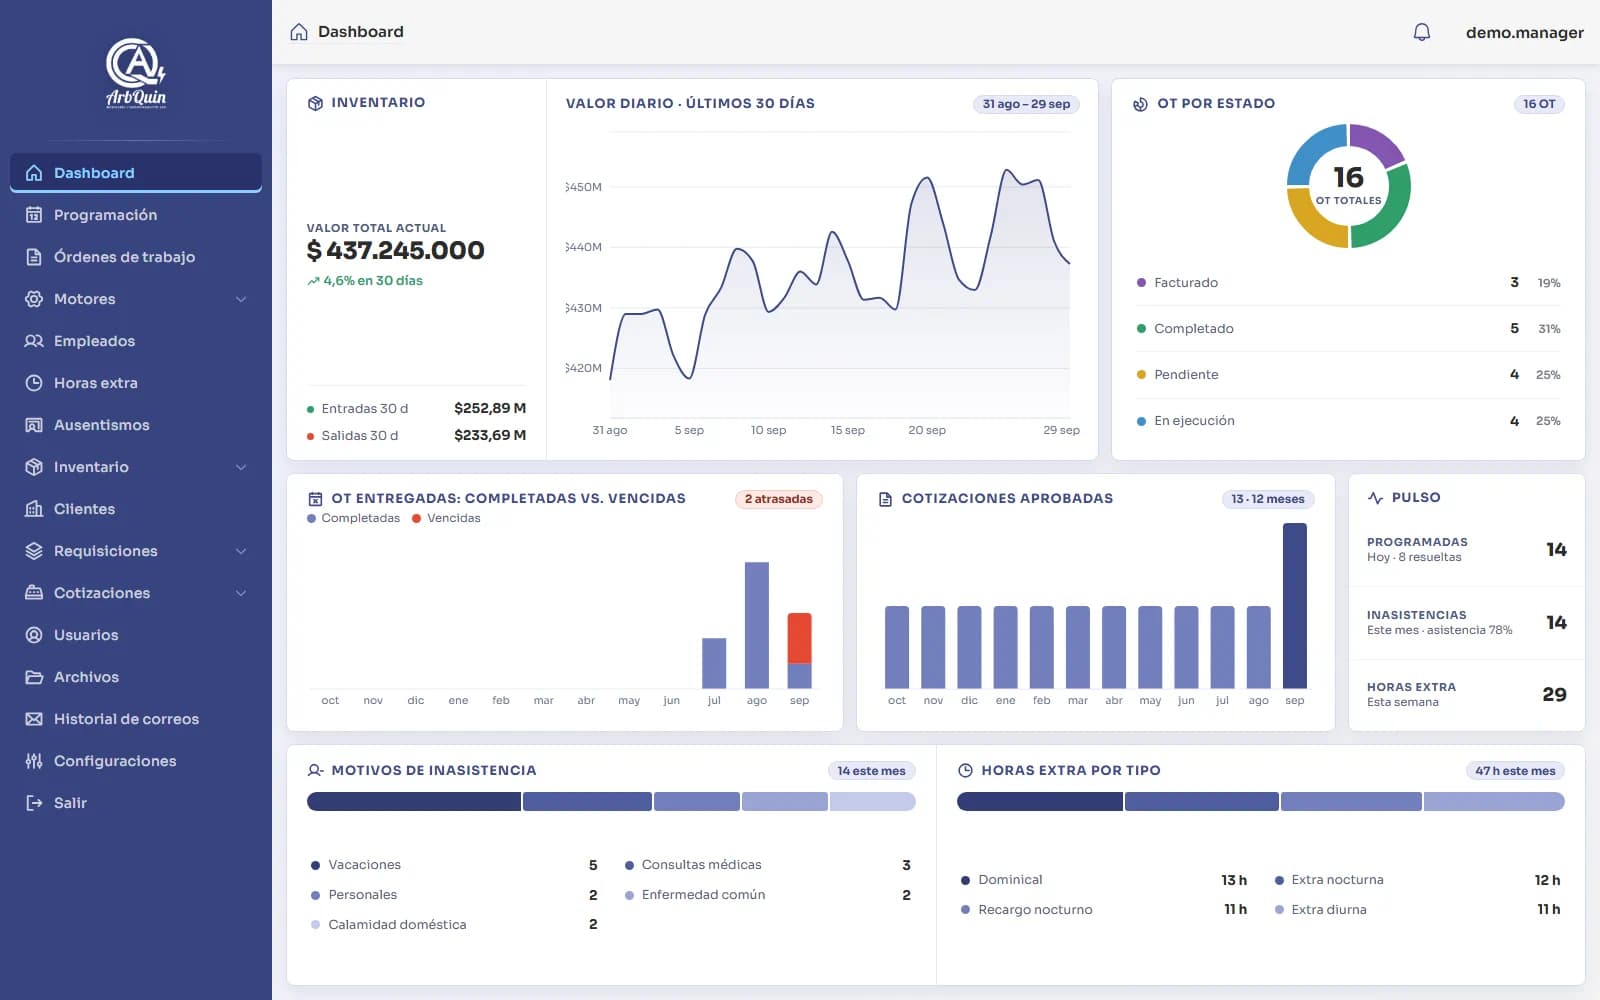Viewport: 1600px width, 1000px height.
Task: Click the home icon in the top breadcrumb
Action: 299,32
